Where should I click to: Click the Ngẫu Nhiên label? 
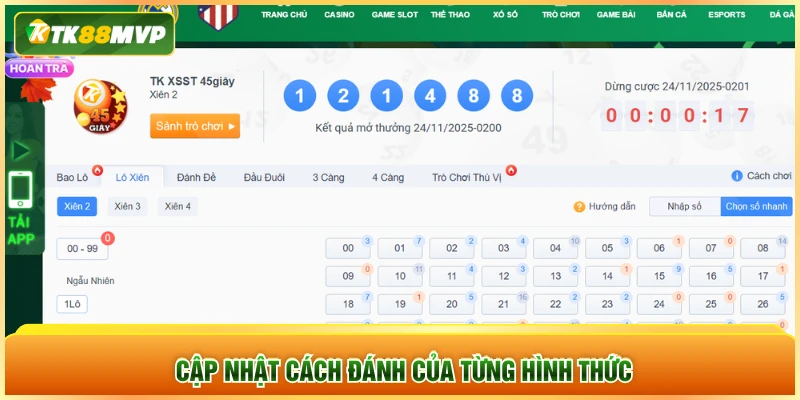90,281
